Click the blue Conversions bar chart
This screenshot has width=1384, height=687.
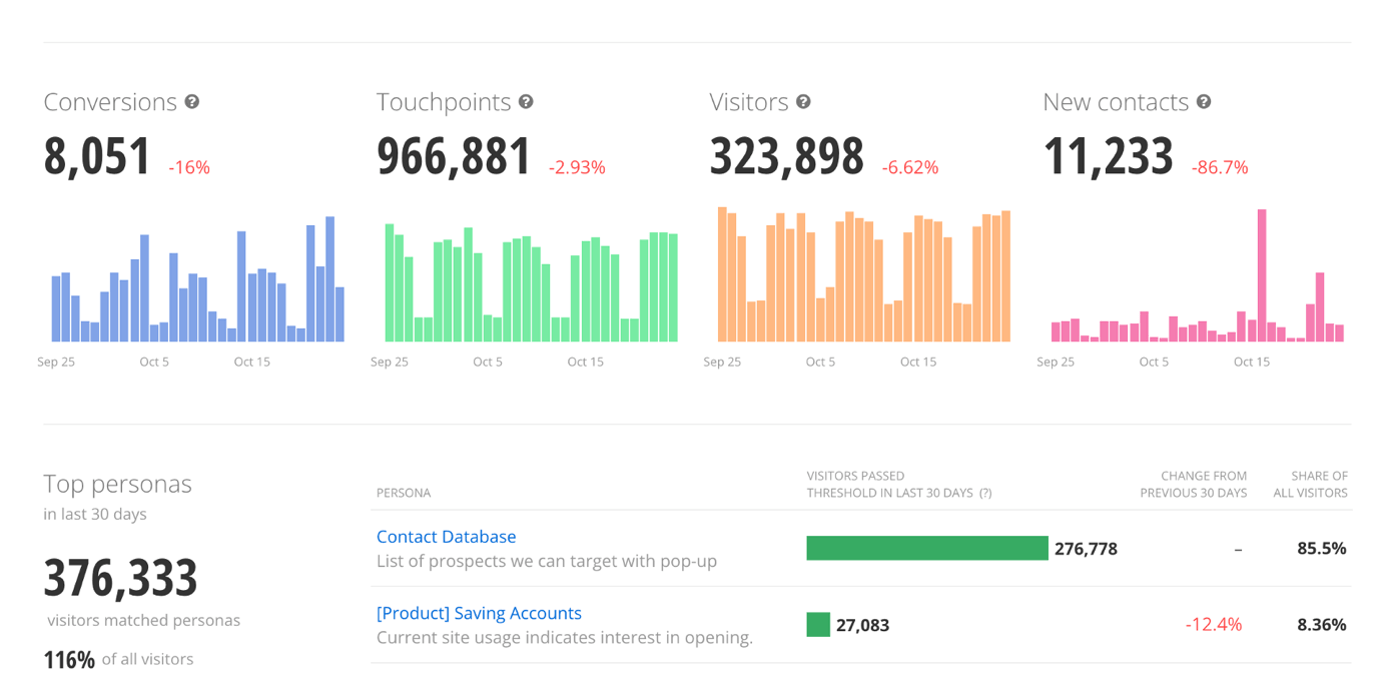coord(198,285)
